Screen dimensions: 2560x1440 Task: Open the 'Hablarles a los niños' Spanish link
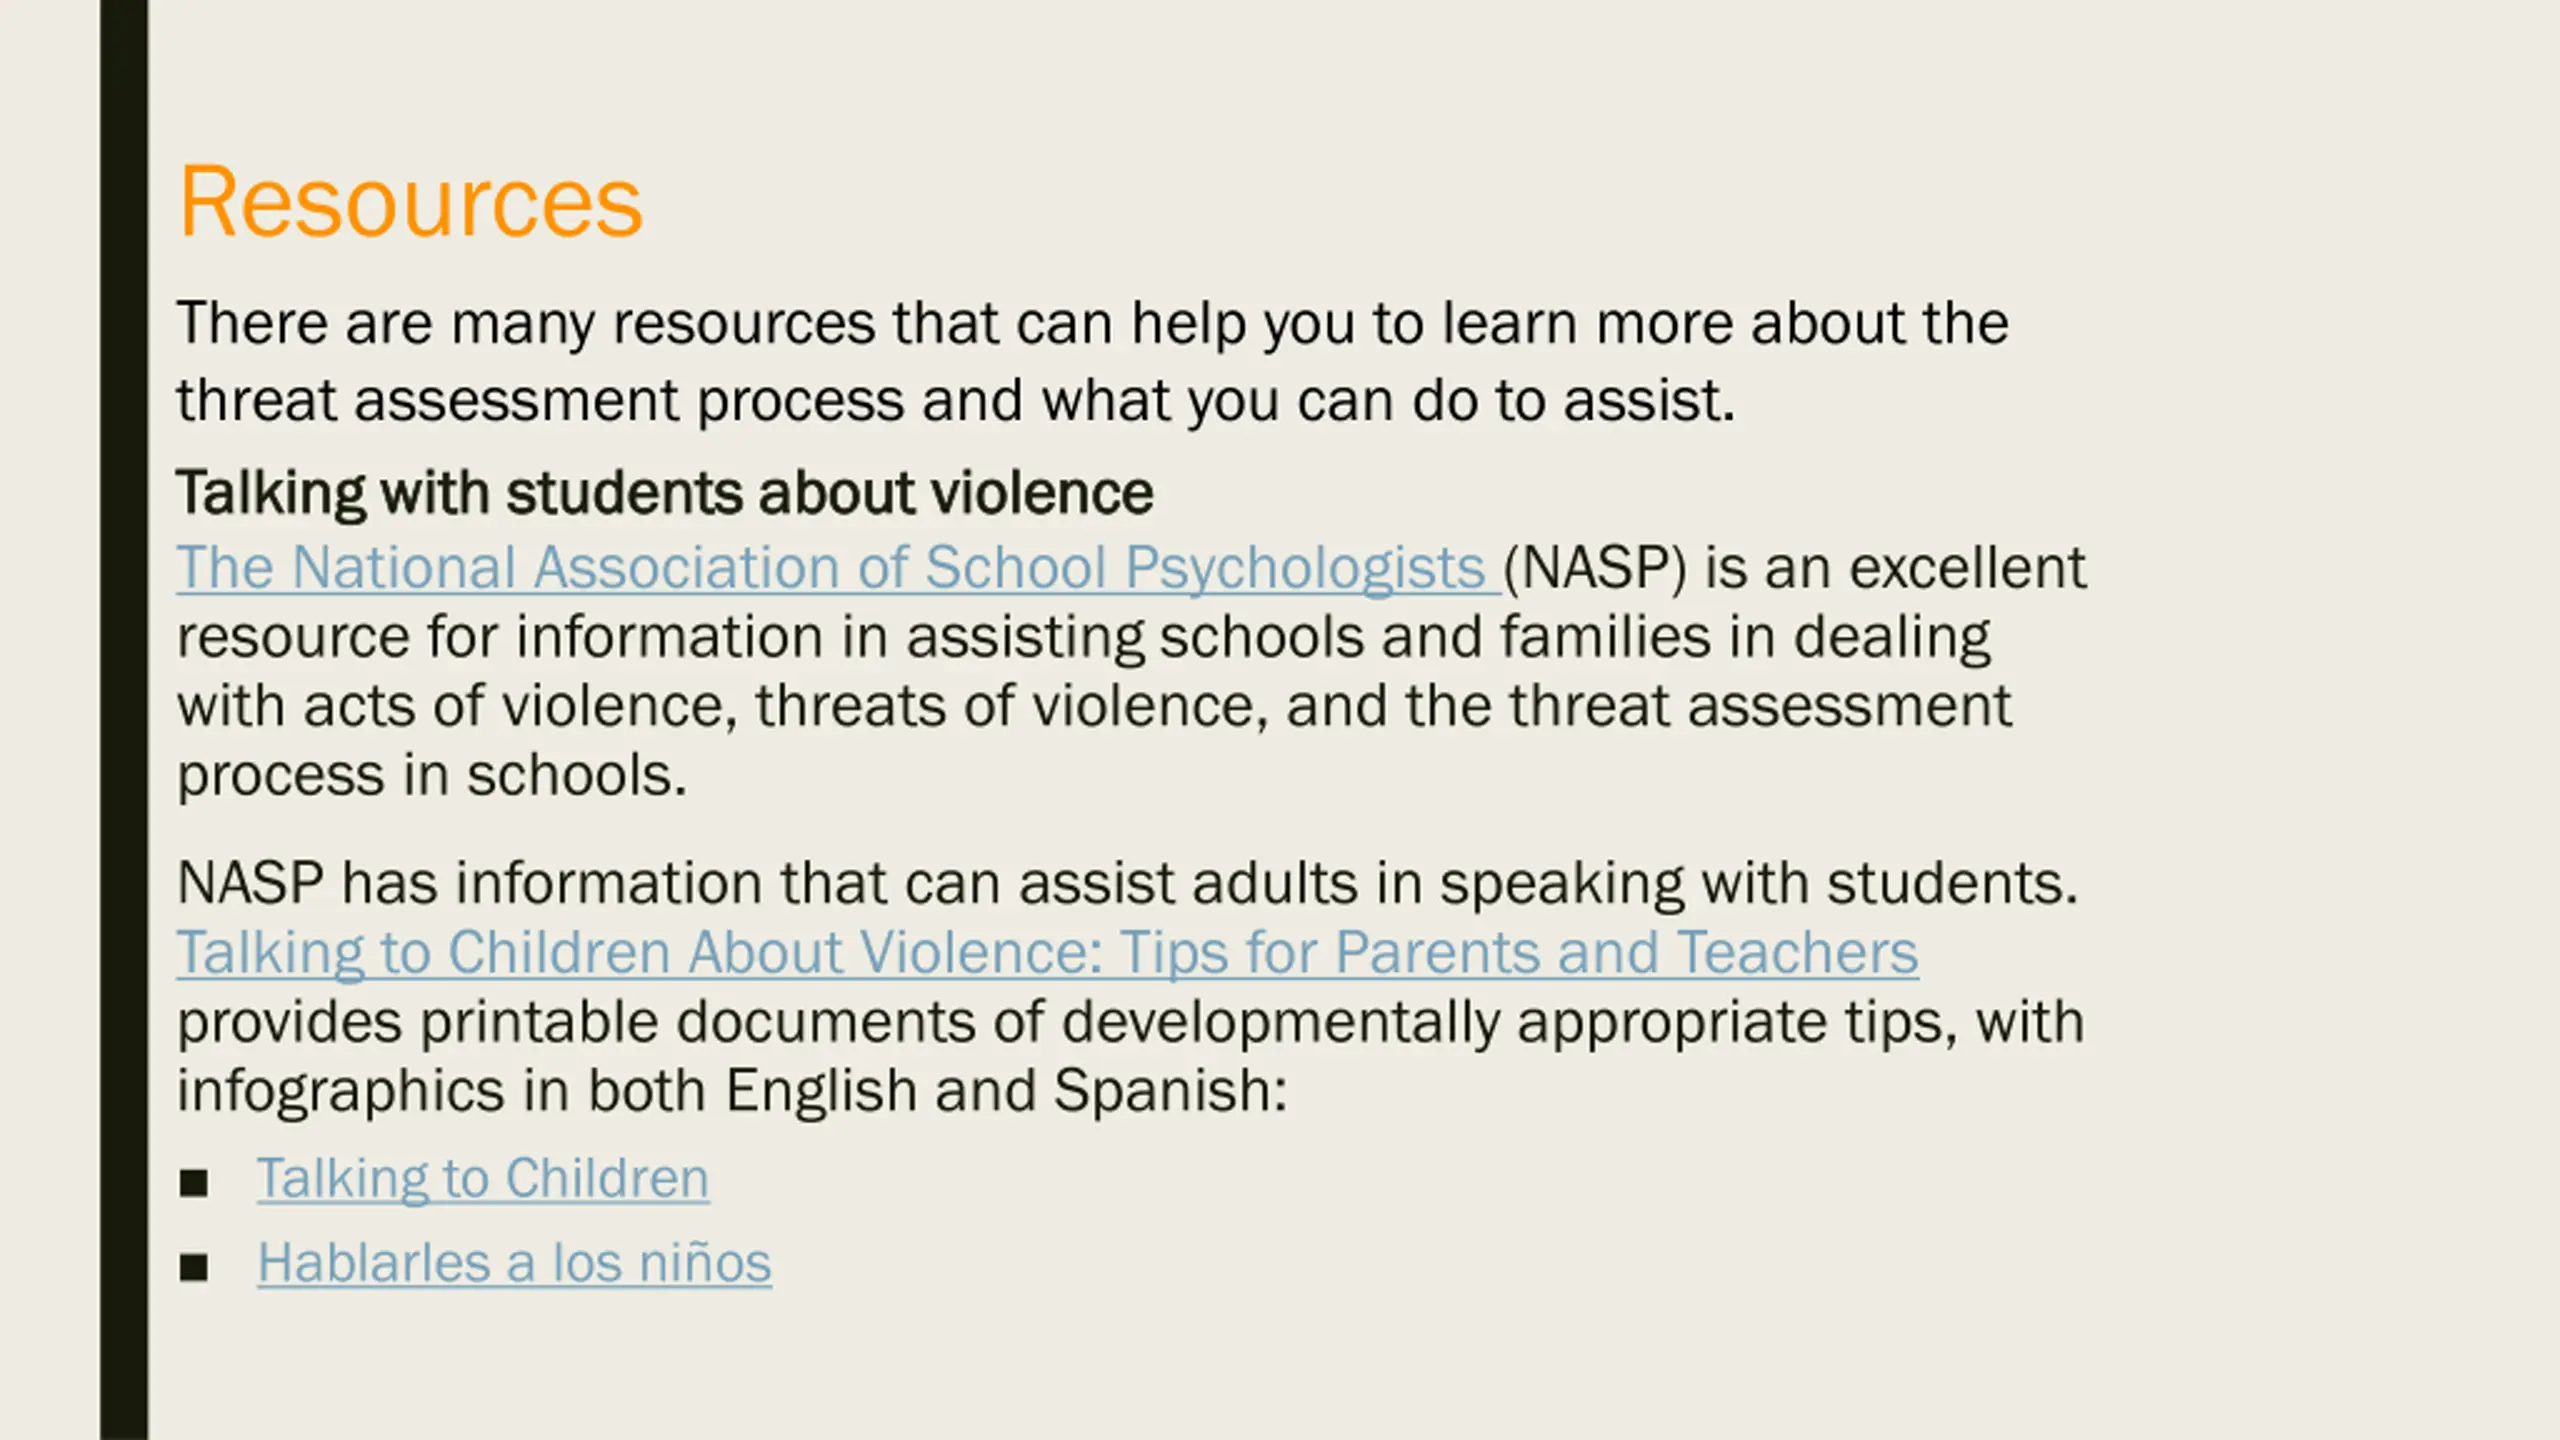point(514,1263)
